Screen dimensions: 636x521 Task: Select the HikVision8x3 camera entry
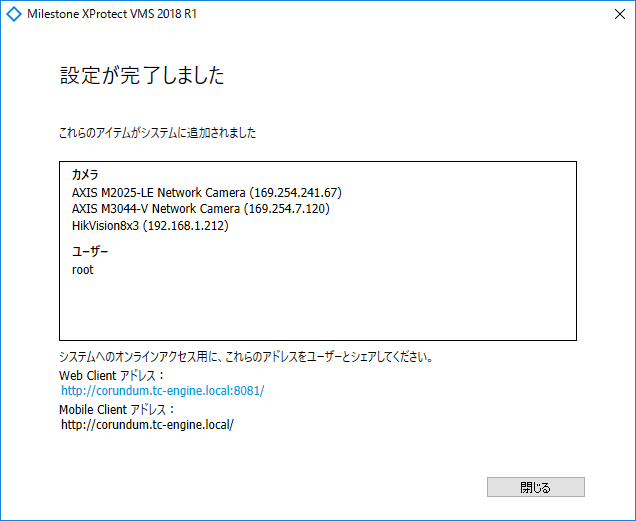150,226
